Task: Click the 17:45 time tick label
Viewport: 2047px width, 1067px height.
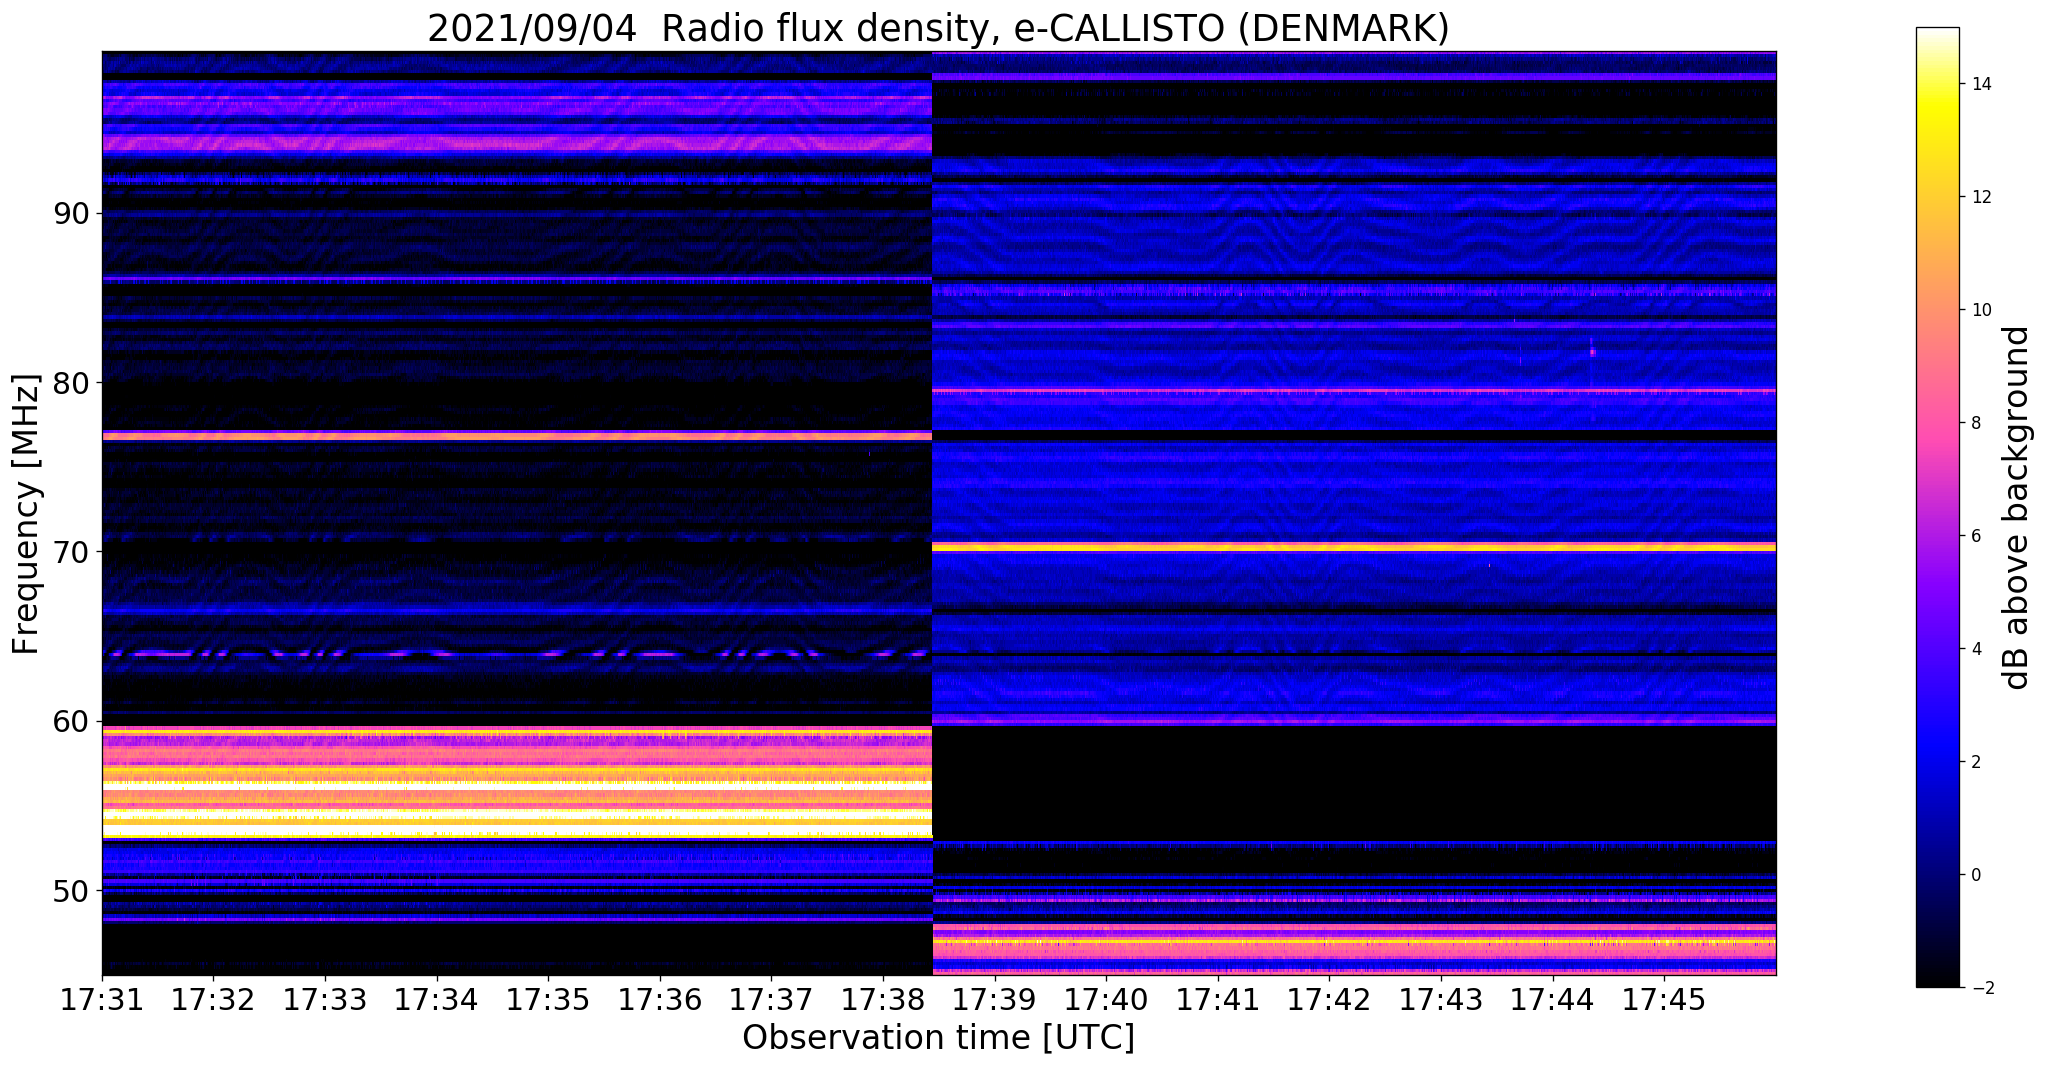Action: tap(1664, 1000)
